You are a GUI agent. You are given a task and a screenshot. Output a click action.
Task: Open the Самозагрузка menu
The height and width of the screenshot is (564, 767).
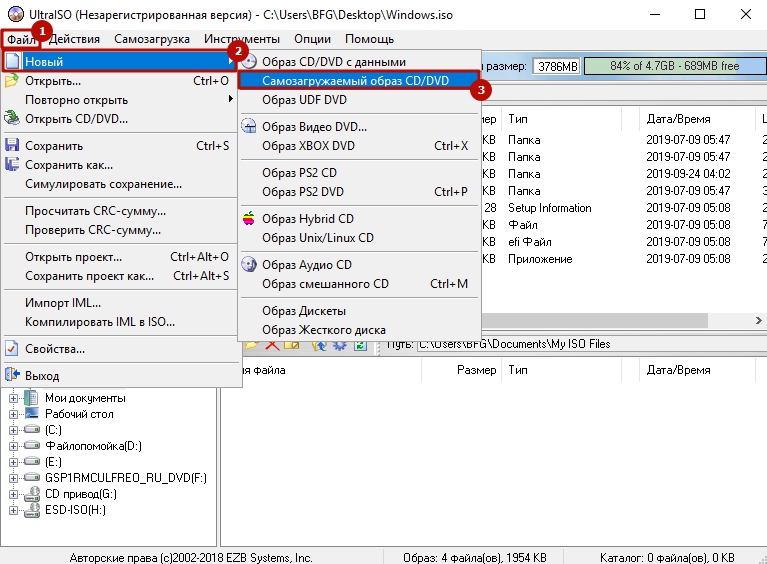tap(152, 39)
